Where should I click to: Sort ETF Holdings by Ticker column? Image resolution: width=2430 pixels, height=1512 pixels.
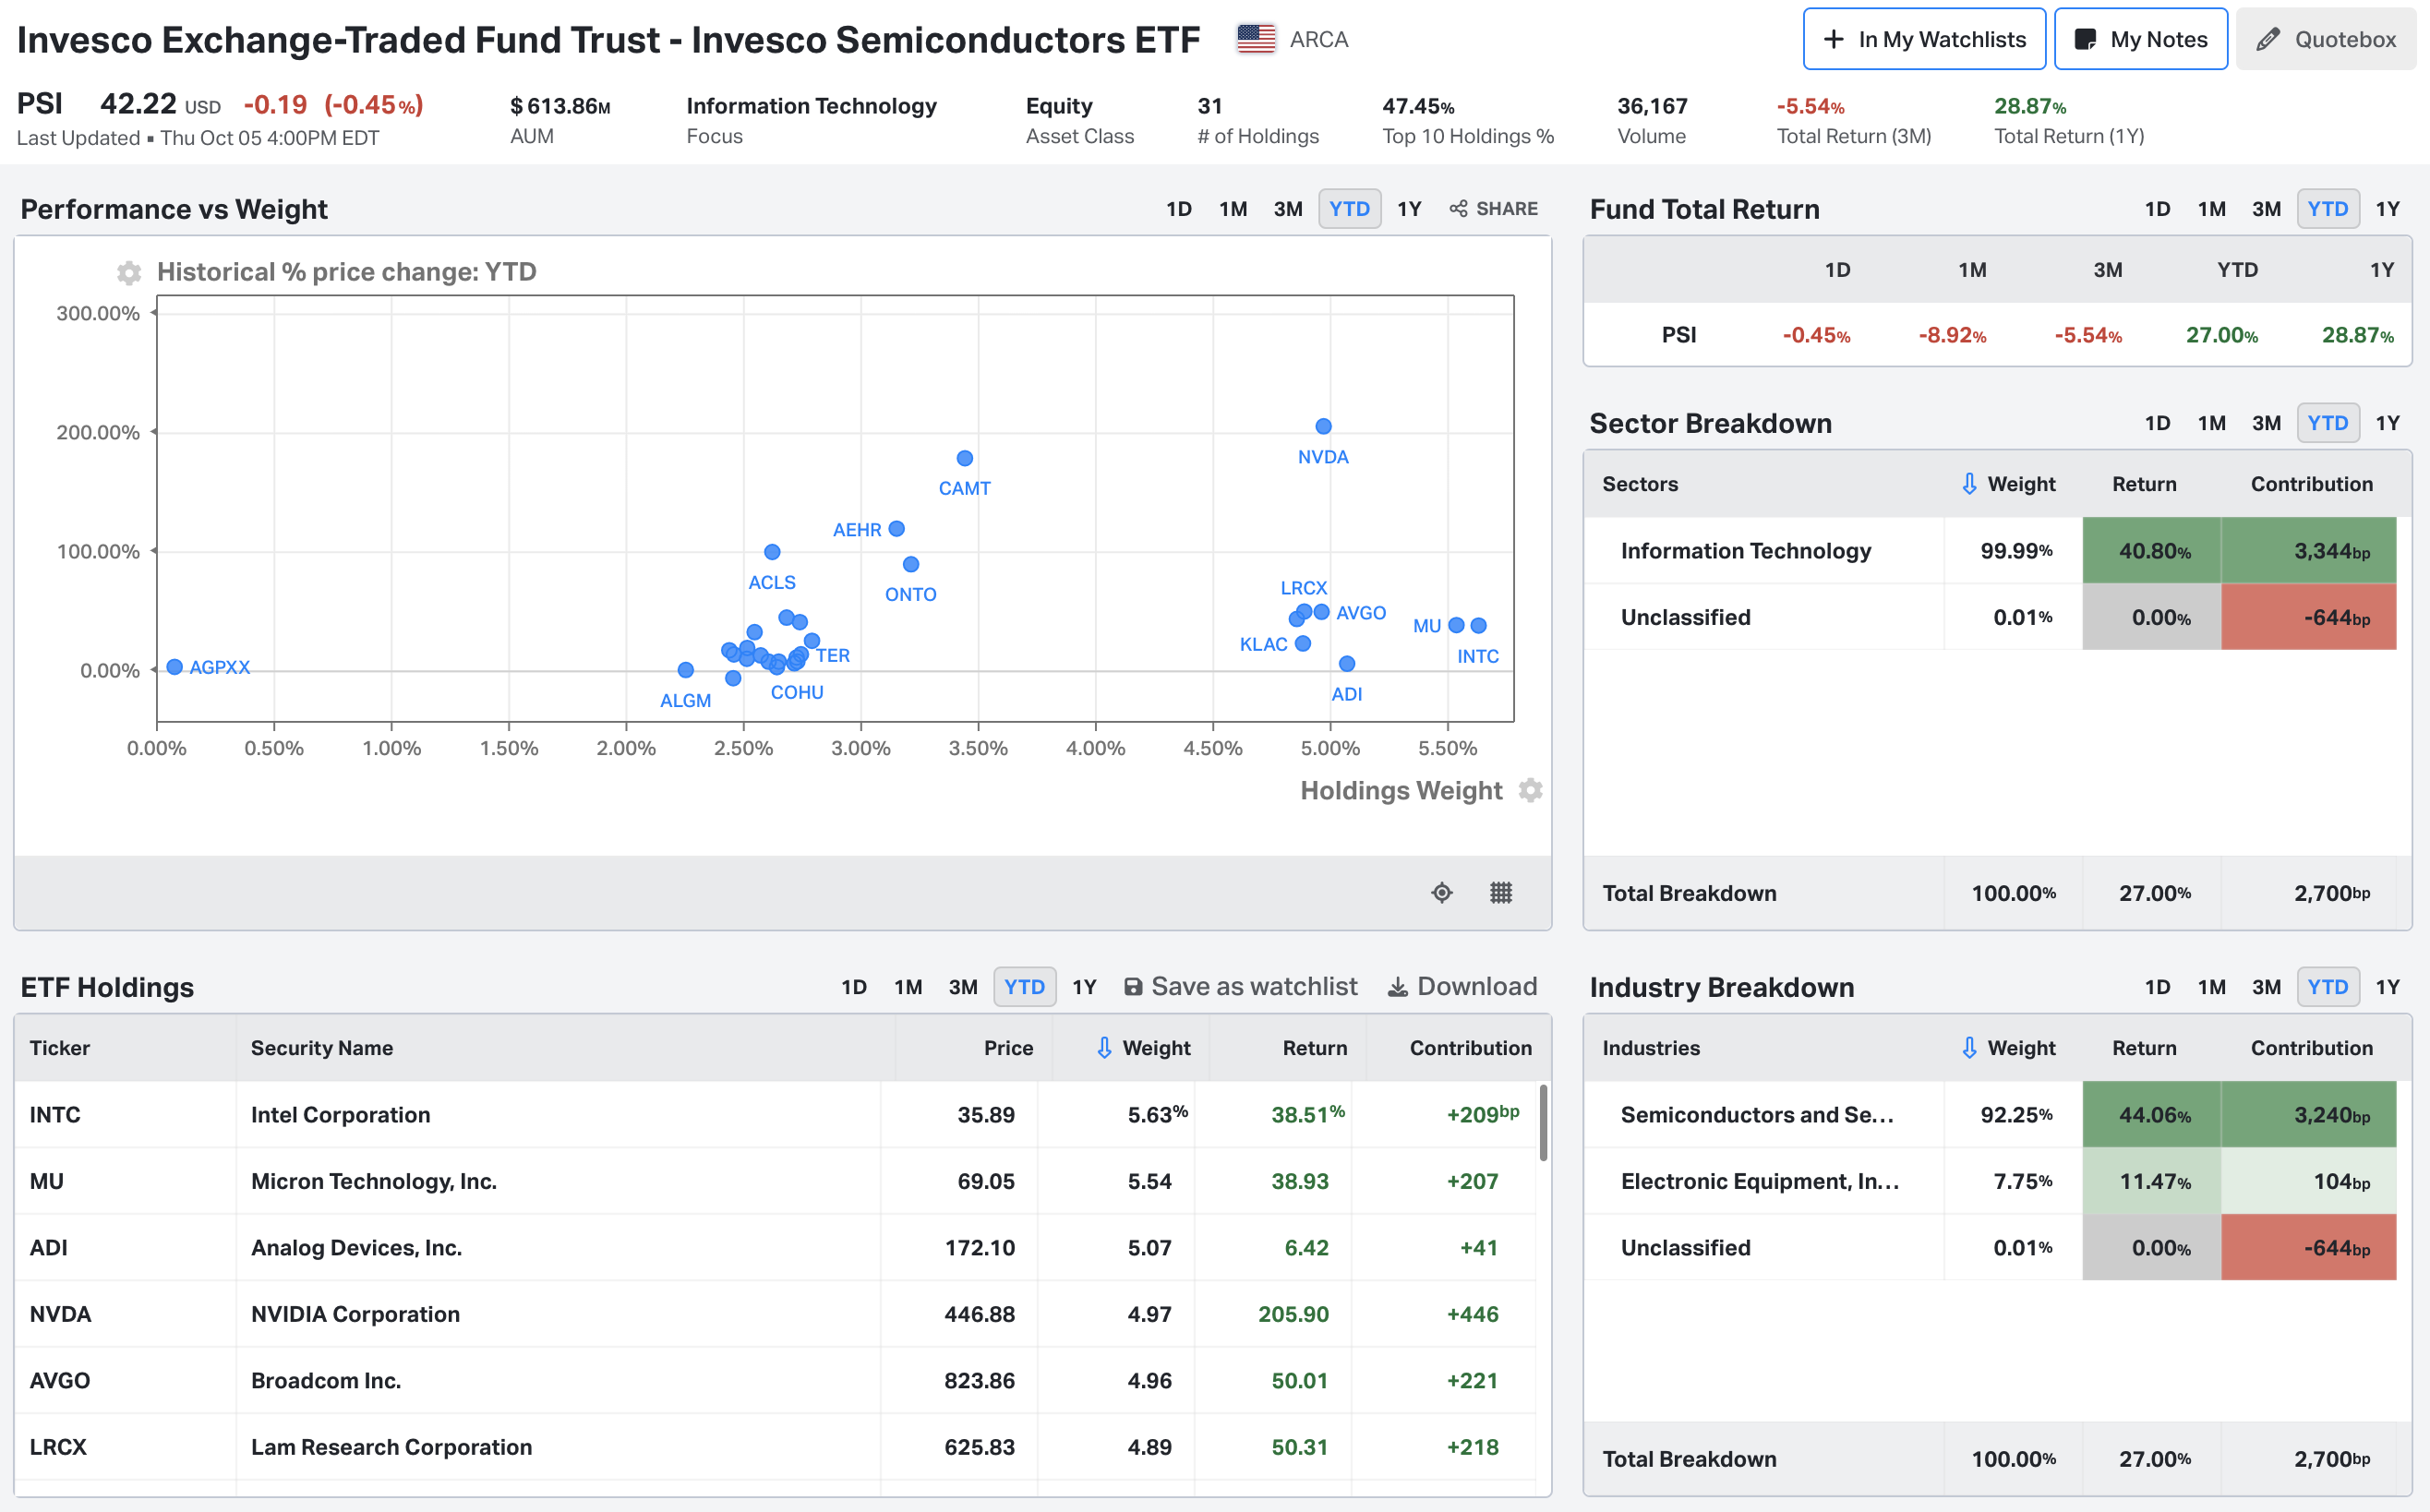pyautogui.click(x=60, y=1047)
